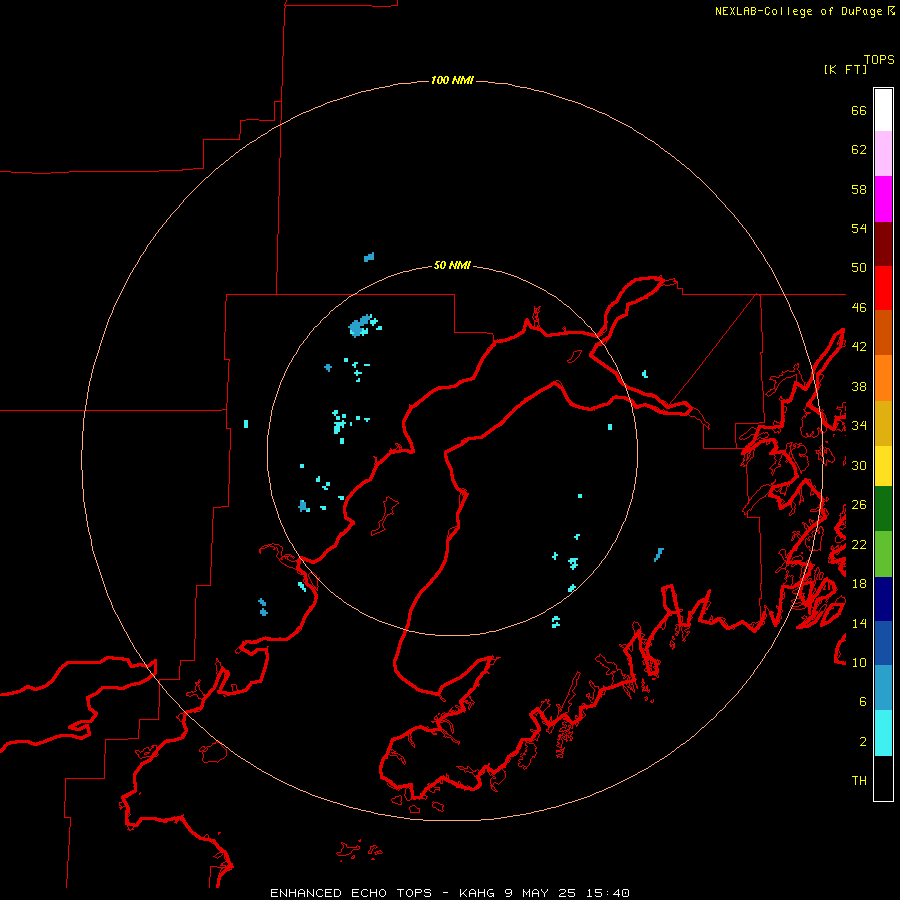Viewport: 900px width, 900px height.
Task: Click the gold 38 kft legend swatch
Action: click(883, 424)
